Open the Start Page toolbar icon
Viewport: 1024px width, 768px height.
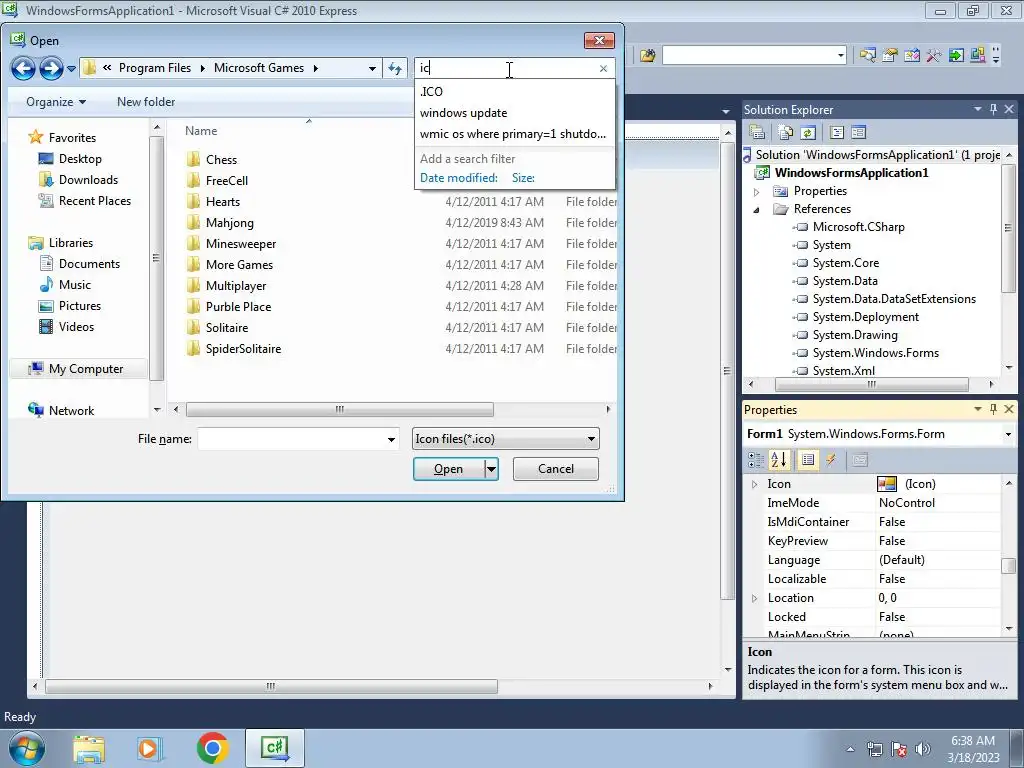955,56
